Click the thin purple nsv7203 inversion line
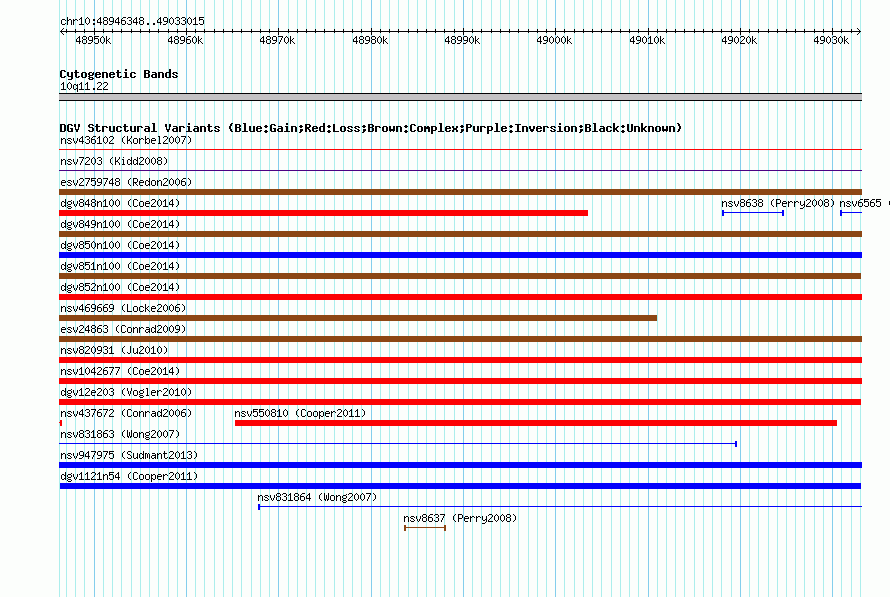This screenshot has height=597, width=890. [460, 171]
